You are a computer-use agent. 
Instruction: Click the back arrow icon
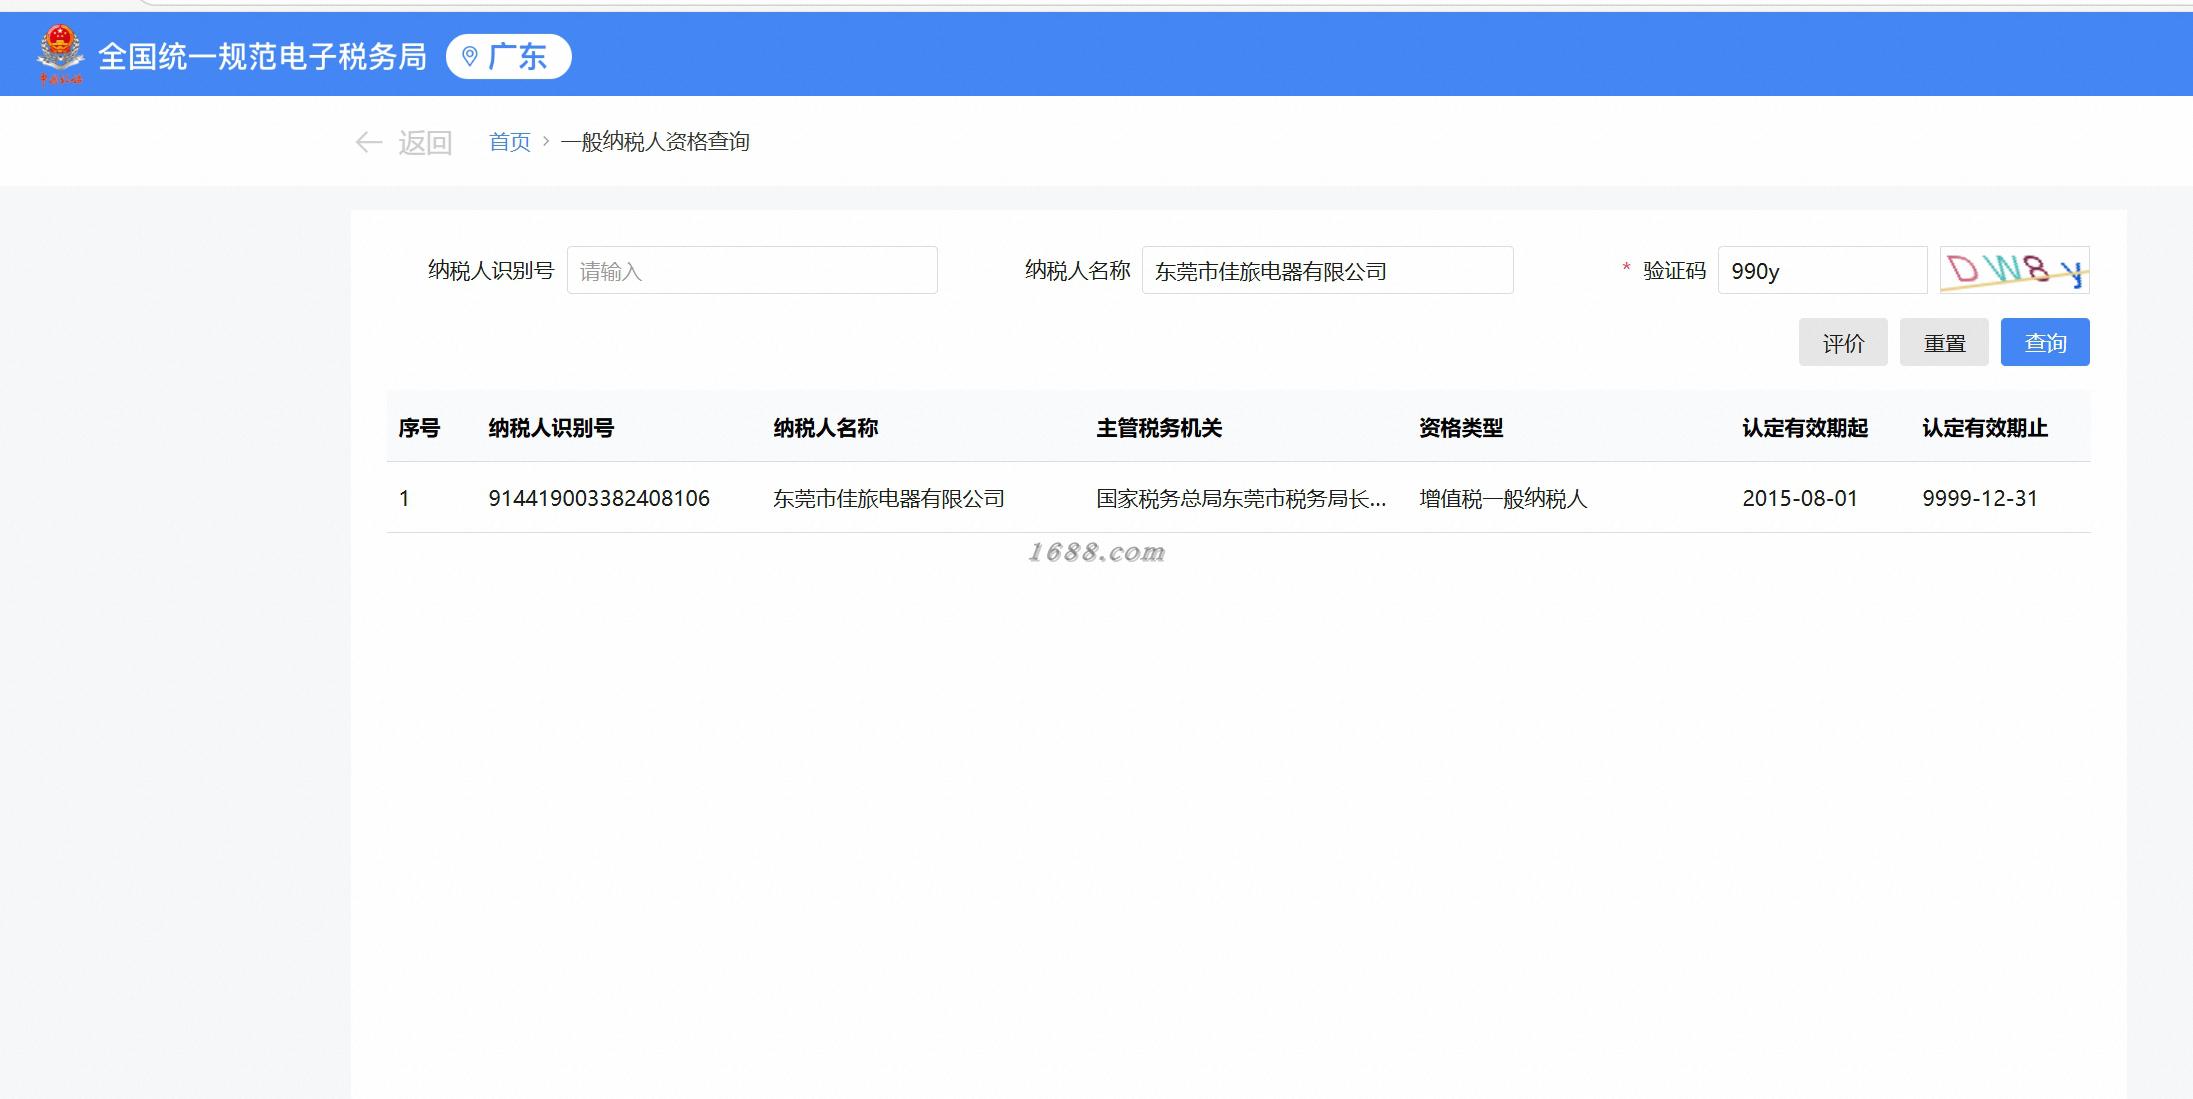coord(368,142)
